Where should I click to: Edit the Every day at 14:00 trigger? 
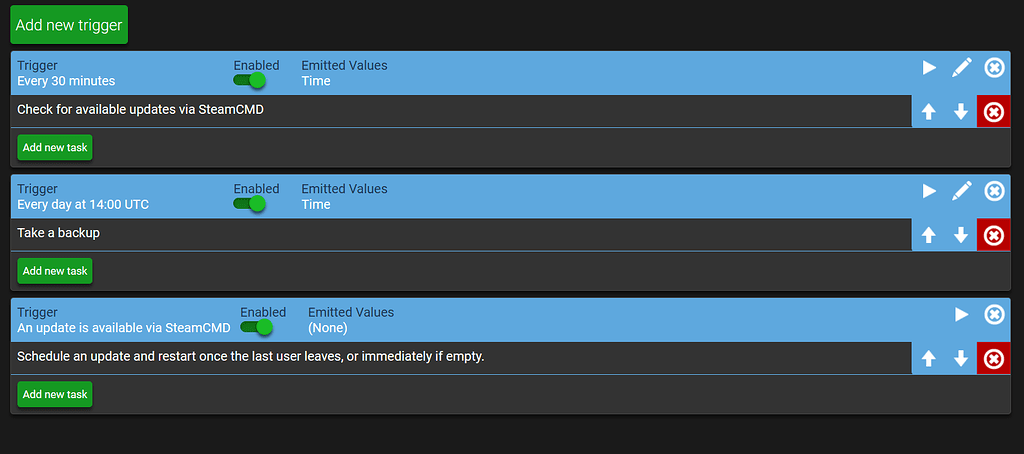[x=962, y=191]
